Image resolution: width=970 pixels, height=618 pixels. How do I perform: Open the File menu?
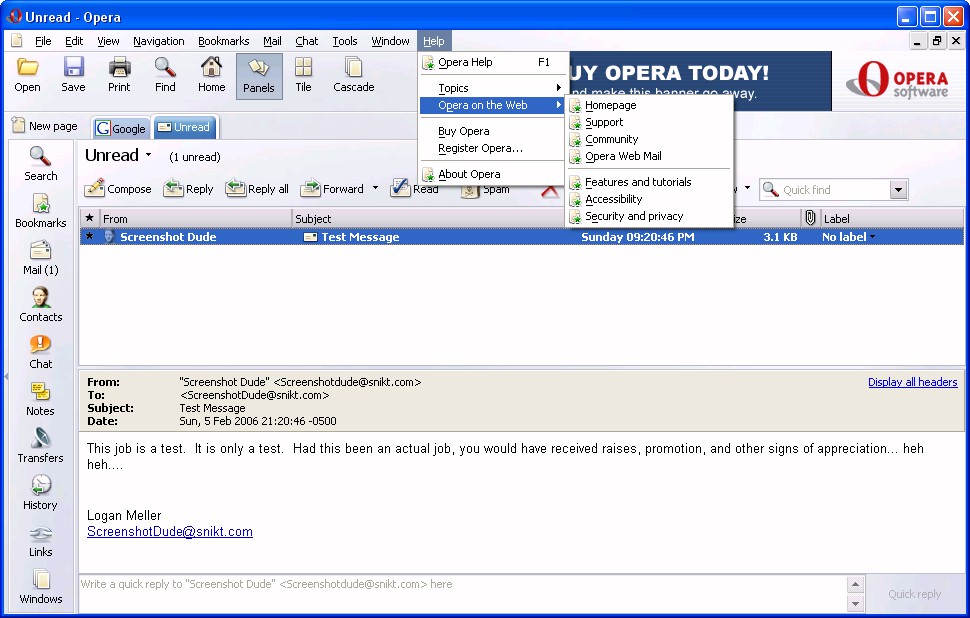click(43, 41)
